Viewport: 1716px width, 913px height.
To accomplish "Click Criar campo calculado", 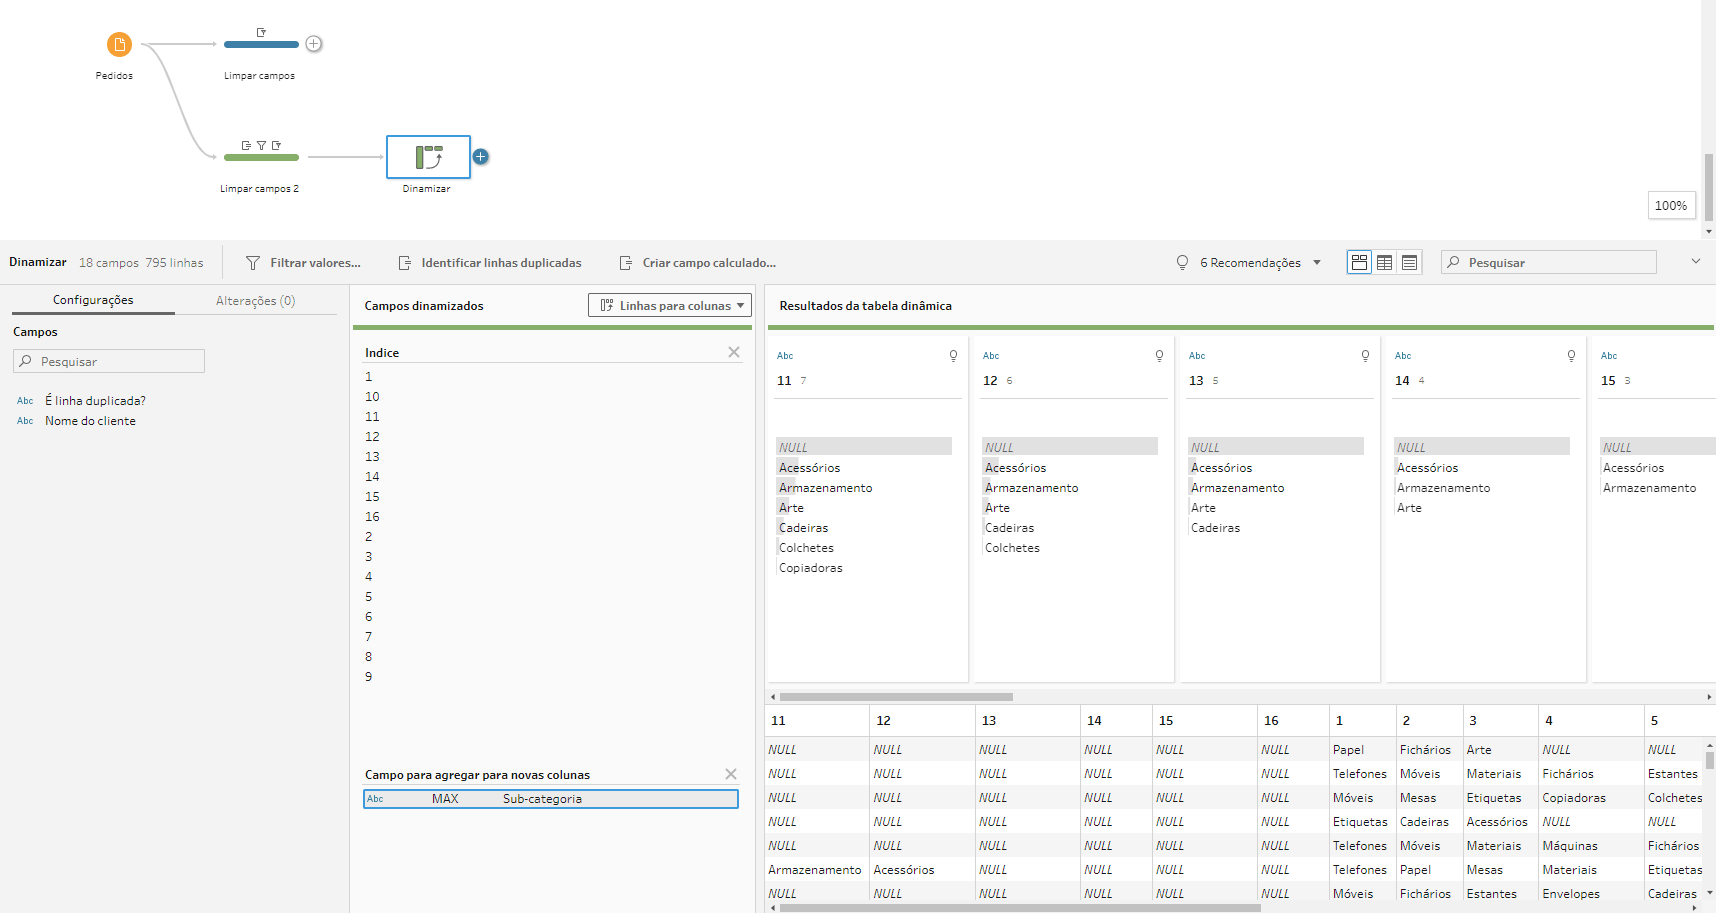I will (x=697, y=263).
